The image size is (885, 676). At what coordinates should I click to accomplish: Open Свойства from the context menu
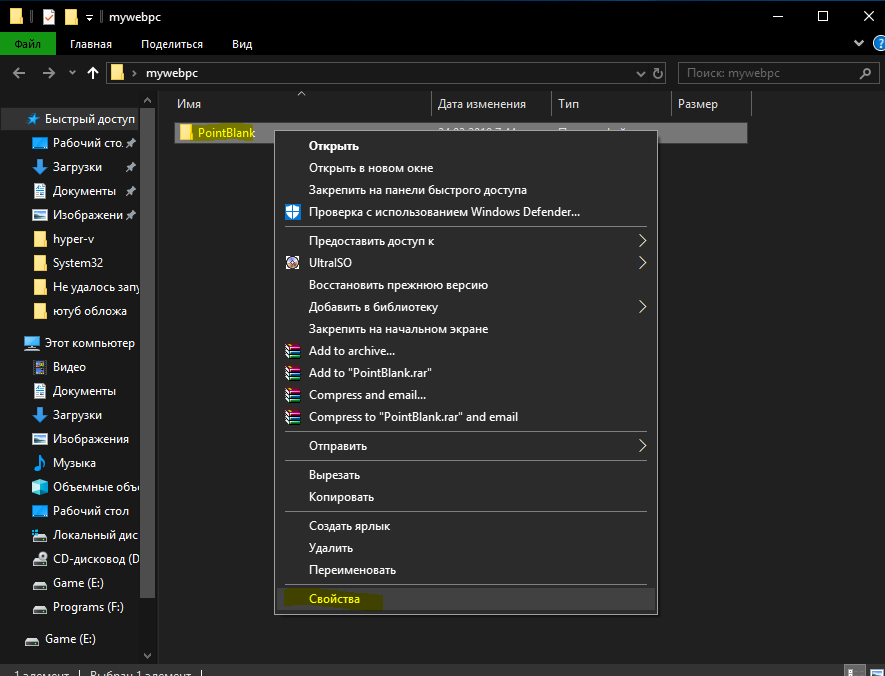pyautogui.click(x=466, y=599)
